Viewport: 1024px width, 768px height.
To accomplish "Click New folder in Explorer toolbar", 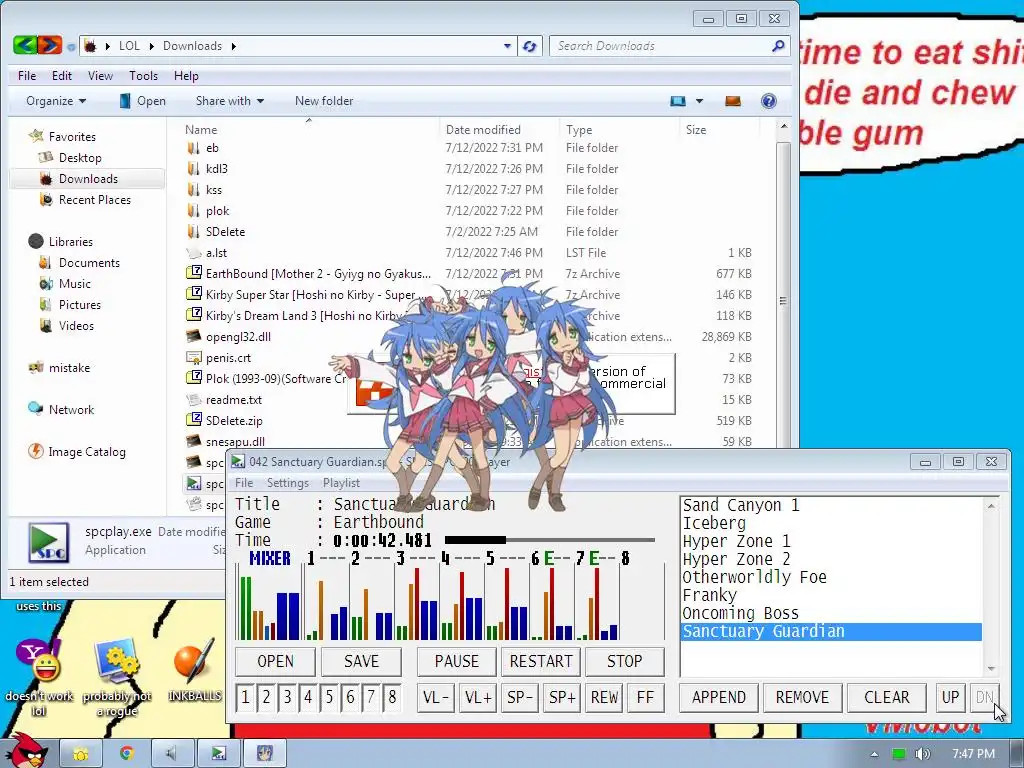I will tap(324, 101).
